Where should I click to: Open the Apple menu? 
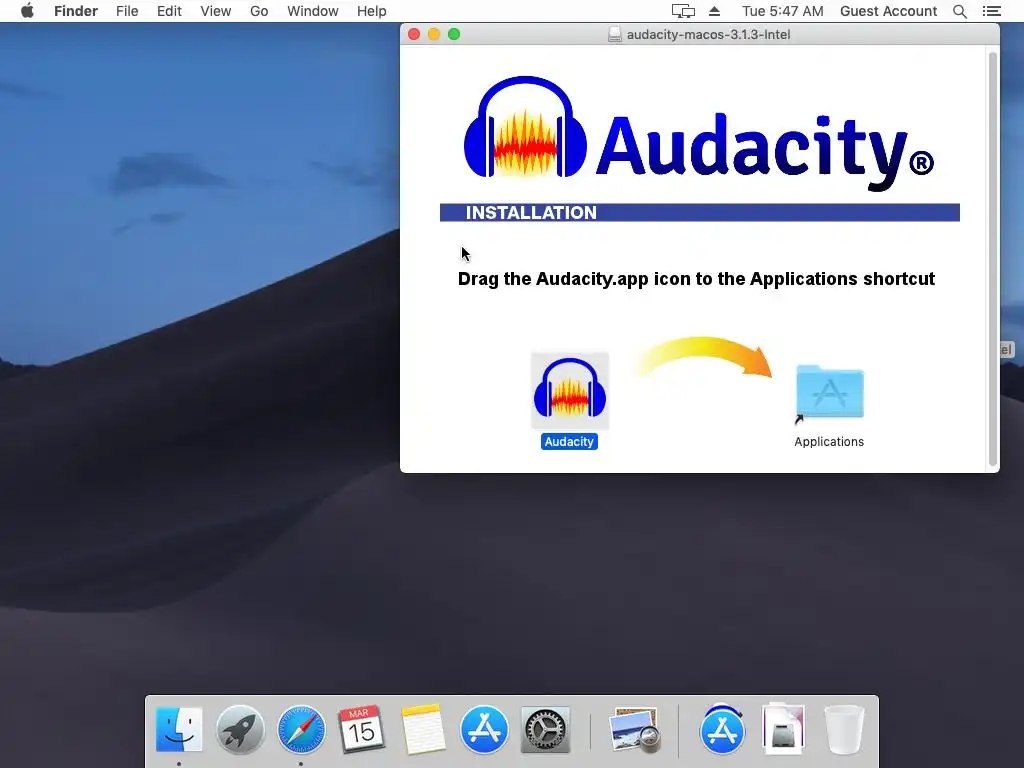pos(27,11)
